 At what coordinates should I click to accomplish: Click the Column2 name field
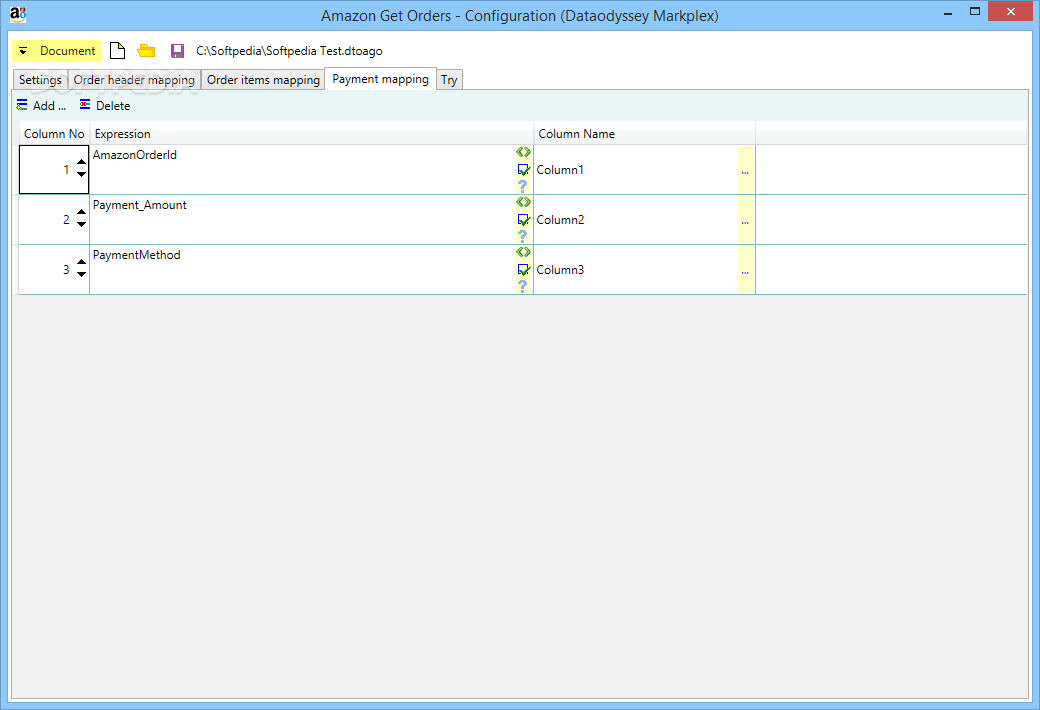[635, 220]
